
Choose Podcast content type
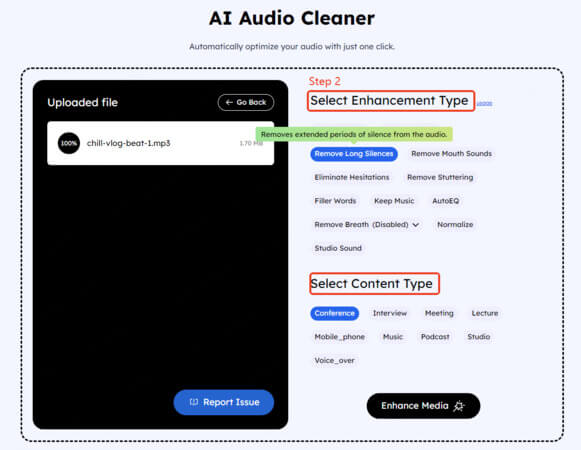point(435,337)
